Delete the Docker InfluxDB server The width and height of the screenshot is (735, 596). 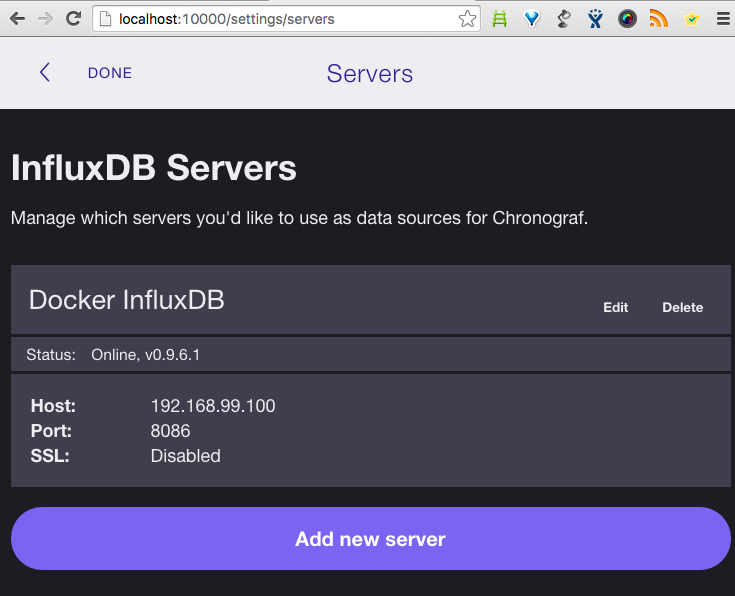pyautogui.click(x=682, y=308)
